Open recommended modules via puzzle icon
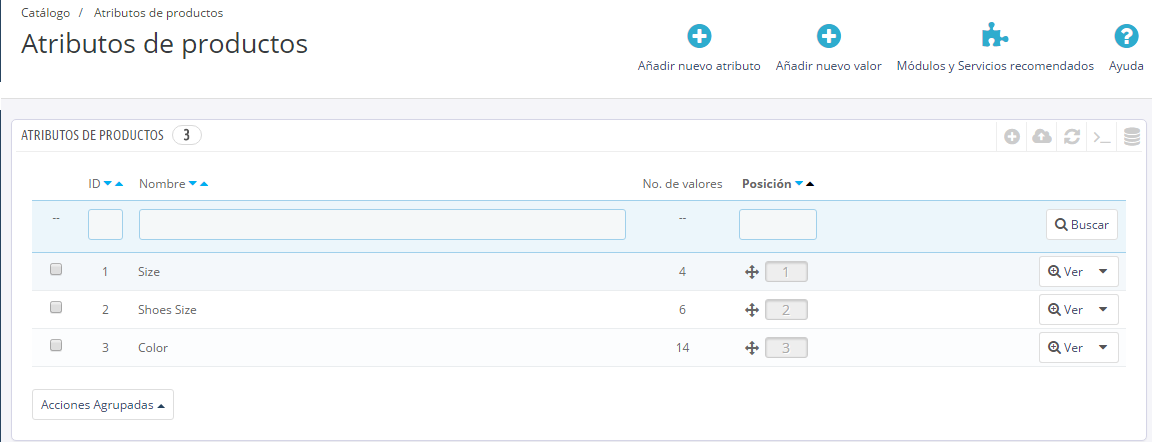 tap(994, 37)
